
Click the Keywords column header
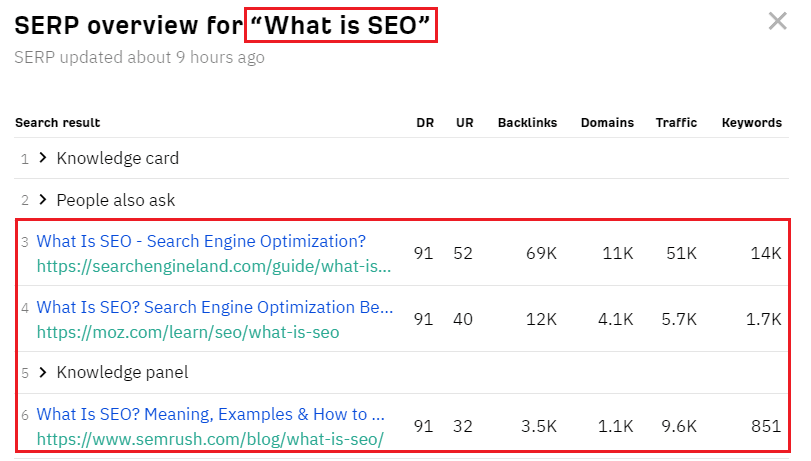pos(752,123)
